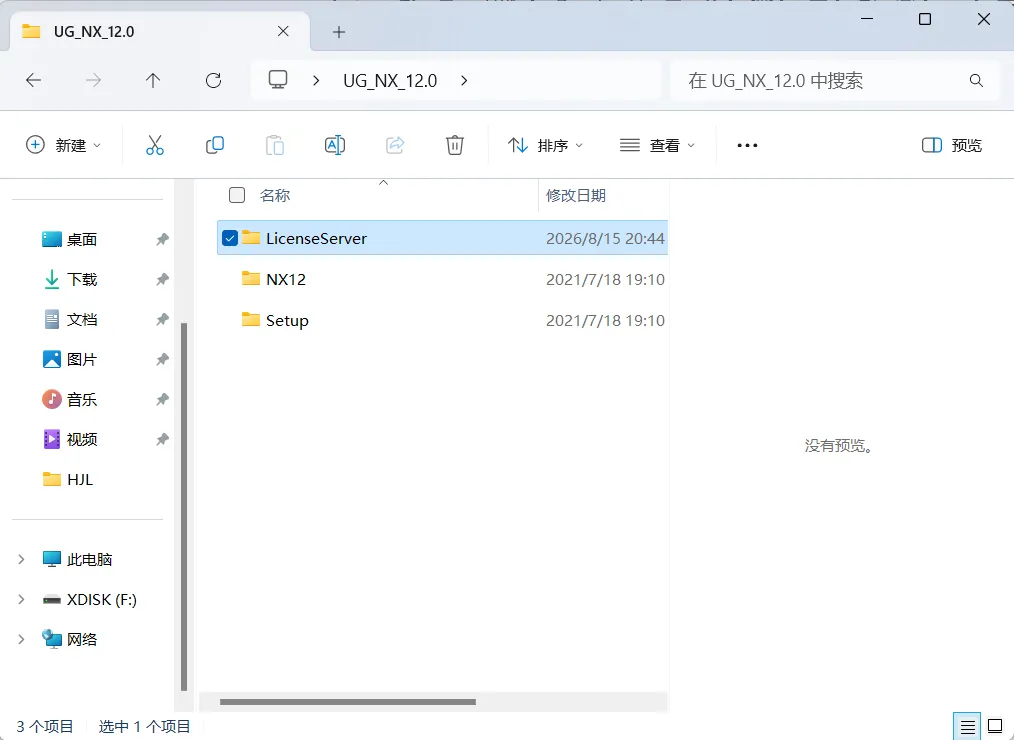Click the sidebar vertical scrollbar
Image resolution: width=1014 pixels, height=740 pixels.
pyautogui.click(x=184, y=506)
